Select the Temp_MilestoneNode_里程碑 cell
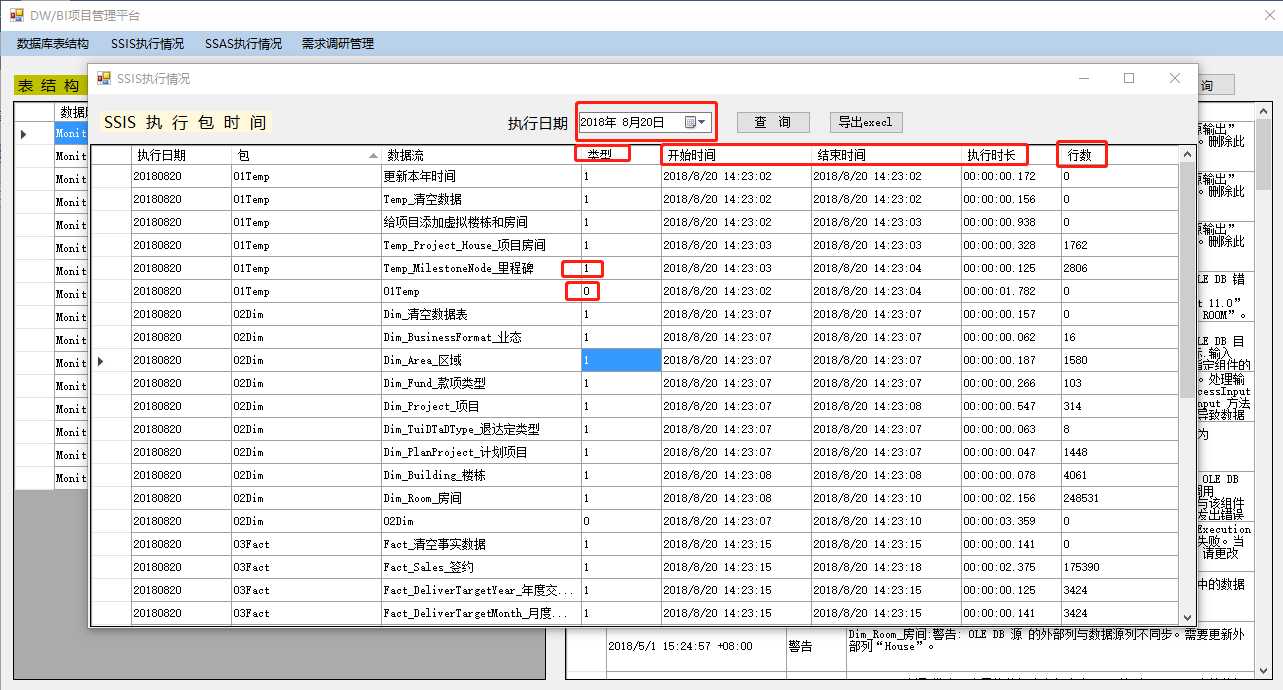 point(481,268)
